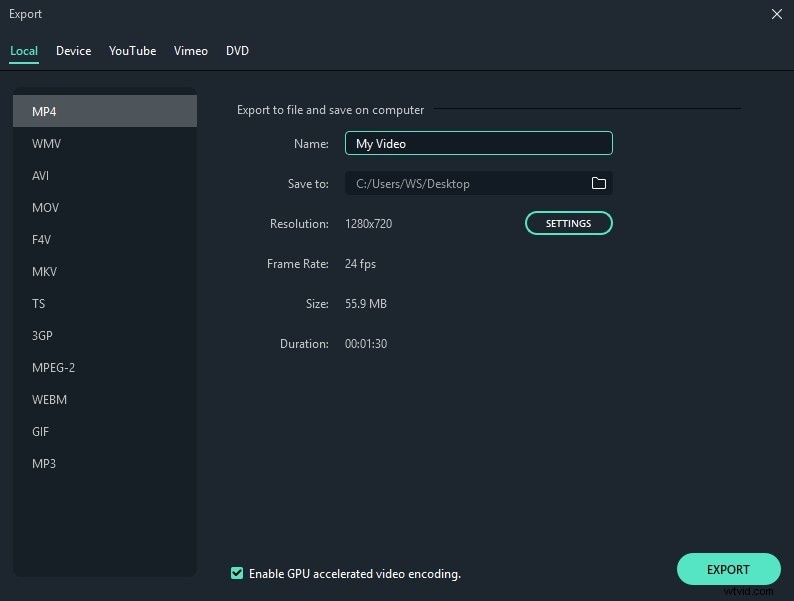
Task: Choose GIF as output format
Action: [105, 431]
